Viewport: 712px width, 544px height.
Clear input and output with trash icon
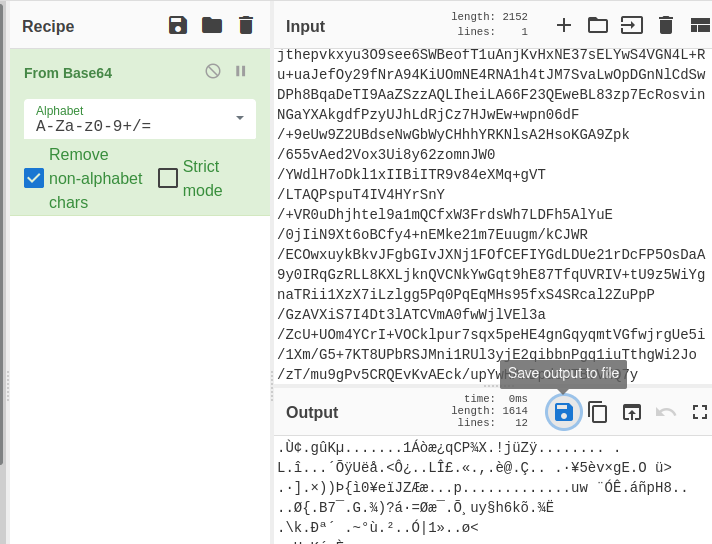(666, 25)
